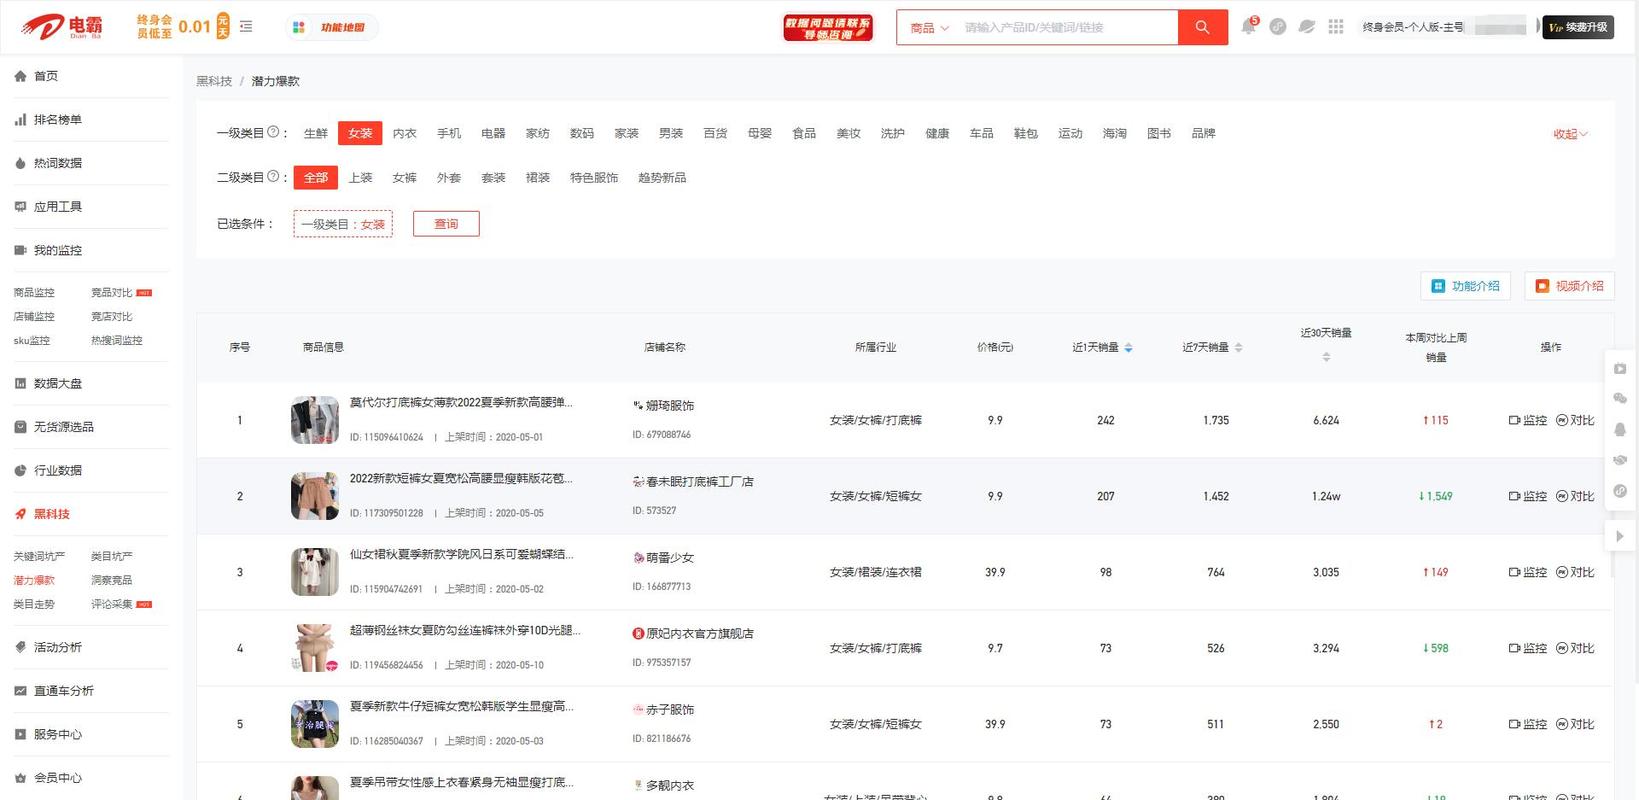
Task: Click 功能介绍 button
Action: pyautogui.click(x=1465, y=286)
